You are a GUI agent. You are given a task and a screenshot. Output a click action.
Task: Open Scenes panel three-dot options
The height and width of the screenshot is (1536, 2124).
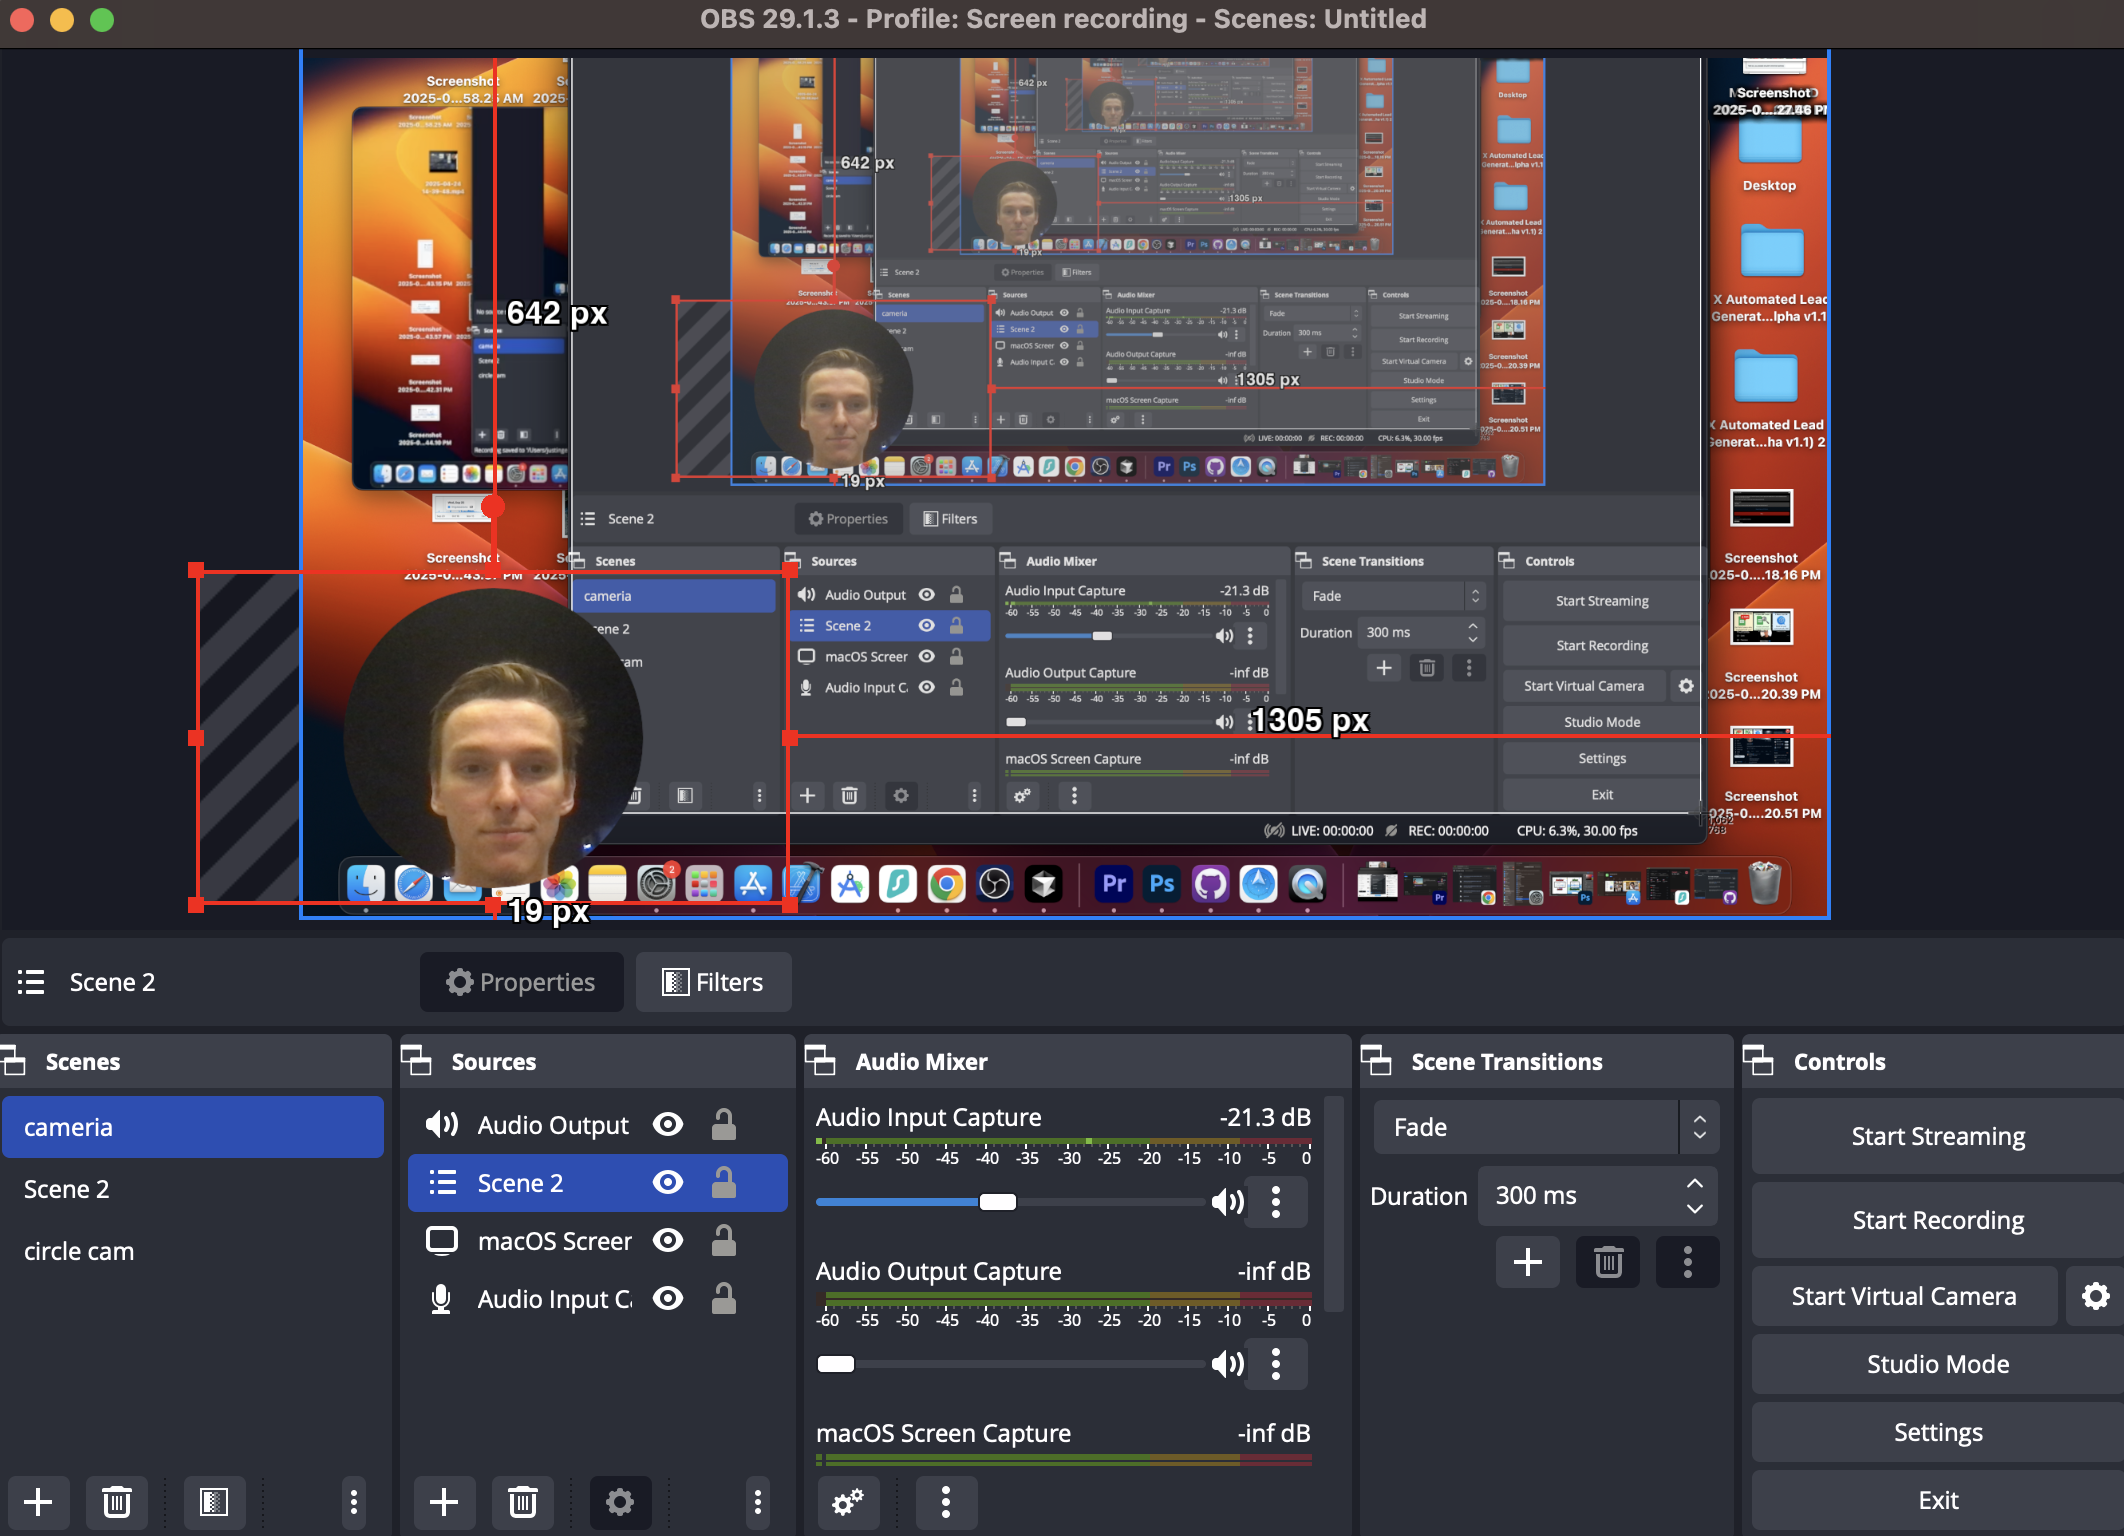pyautogui.click(x=353, y=1501)
